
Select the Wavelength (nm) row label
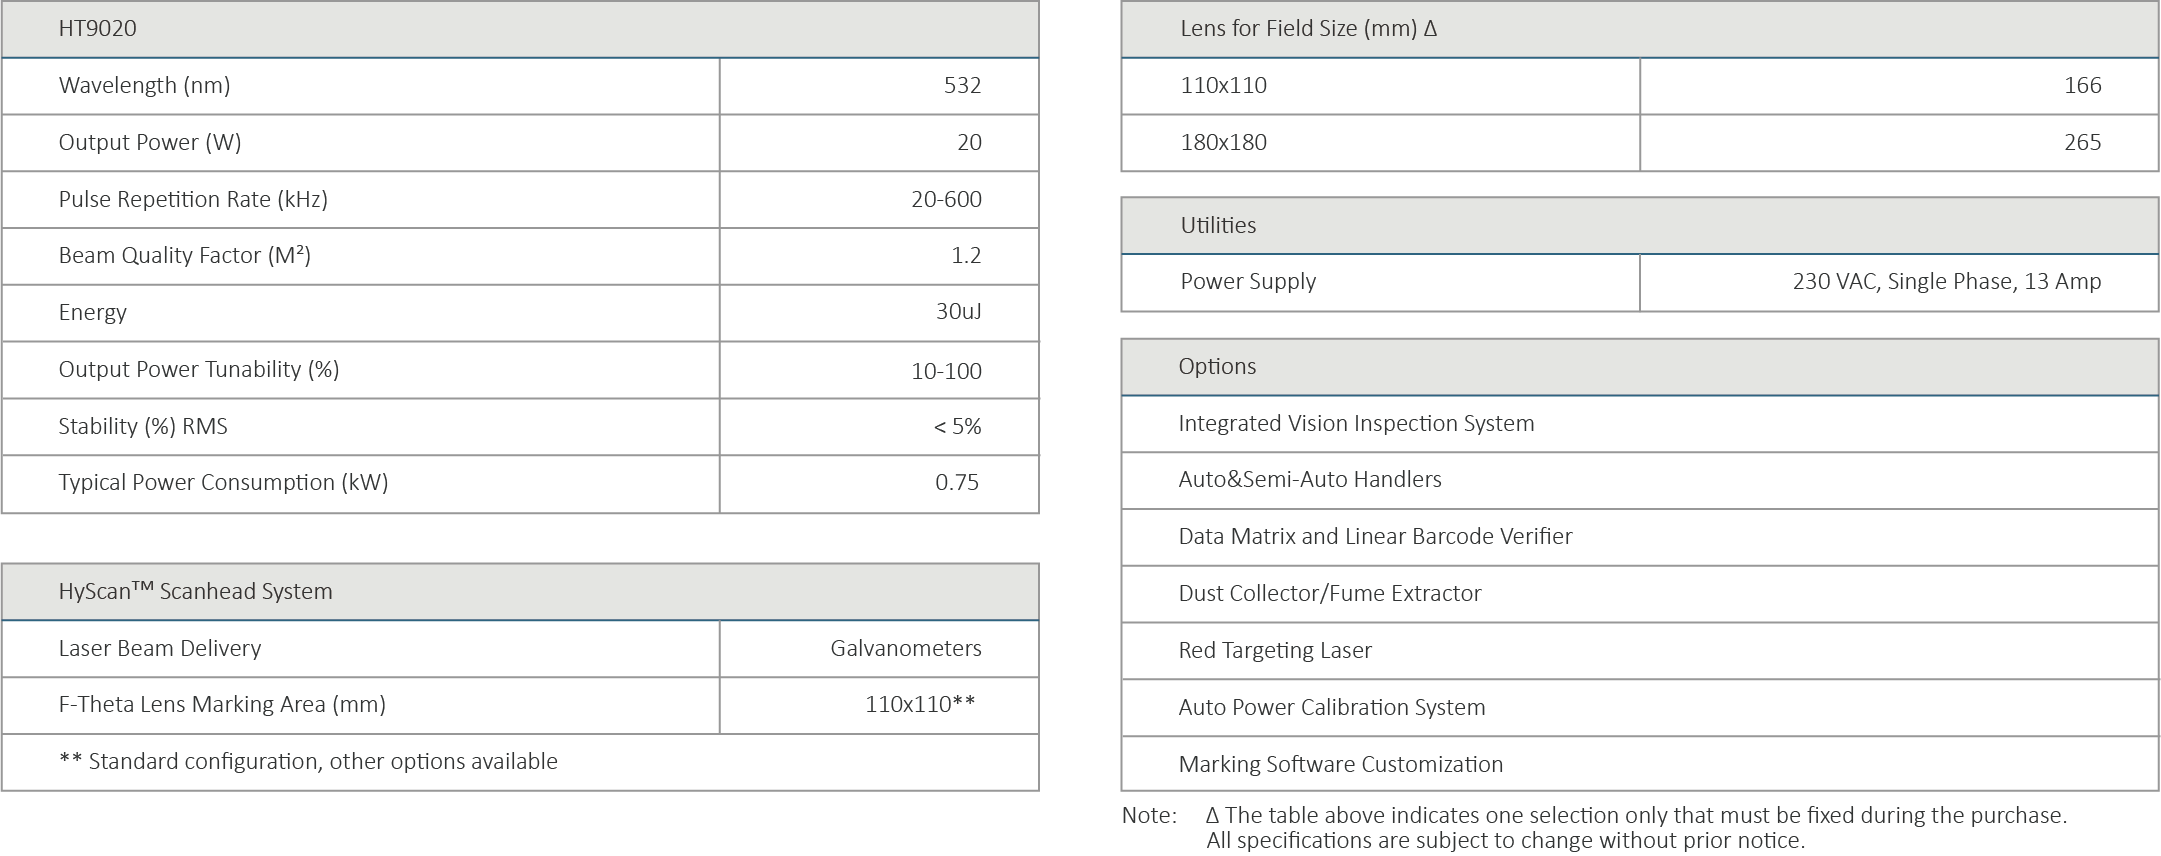[144, 86]
